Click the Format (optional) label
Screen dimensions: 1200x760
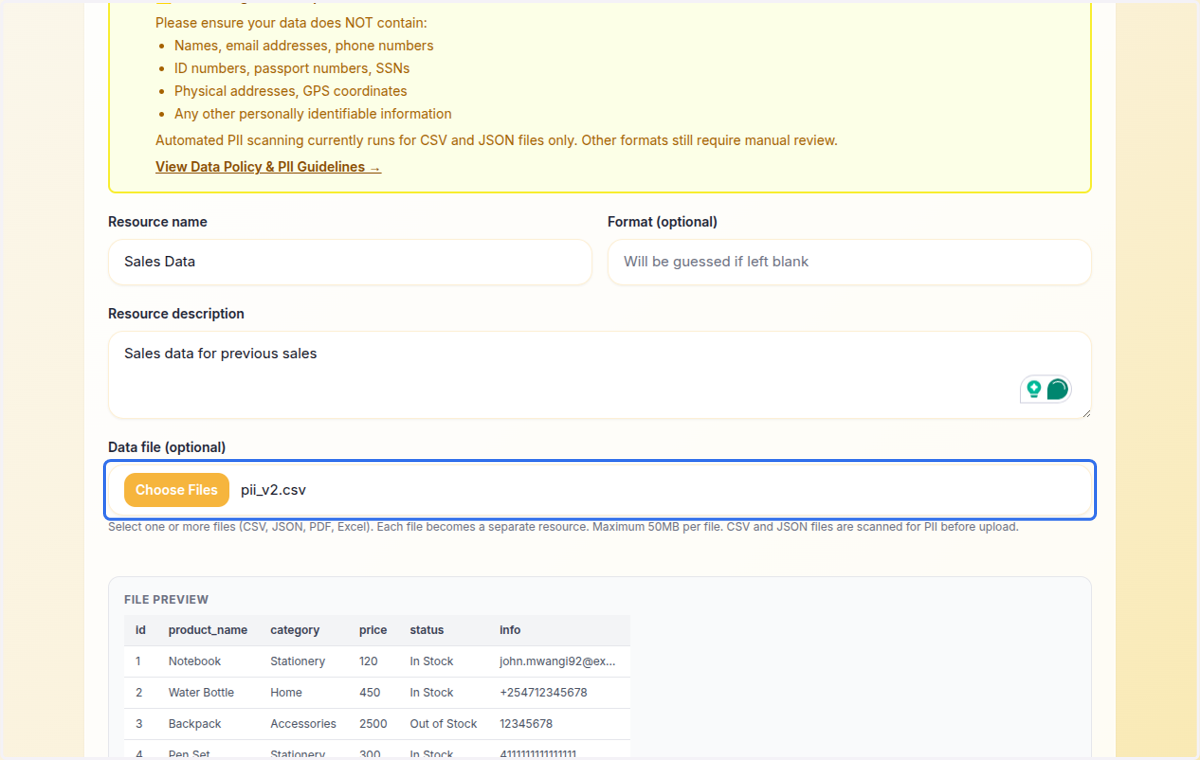coord(663,222)
